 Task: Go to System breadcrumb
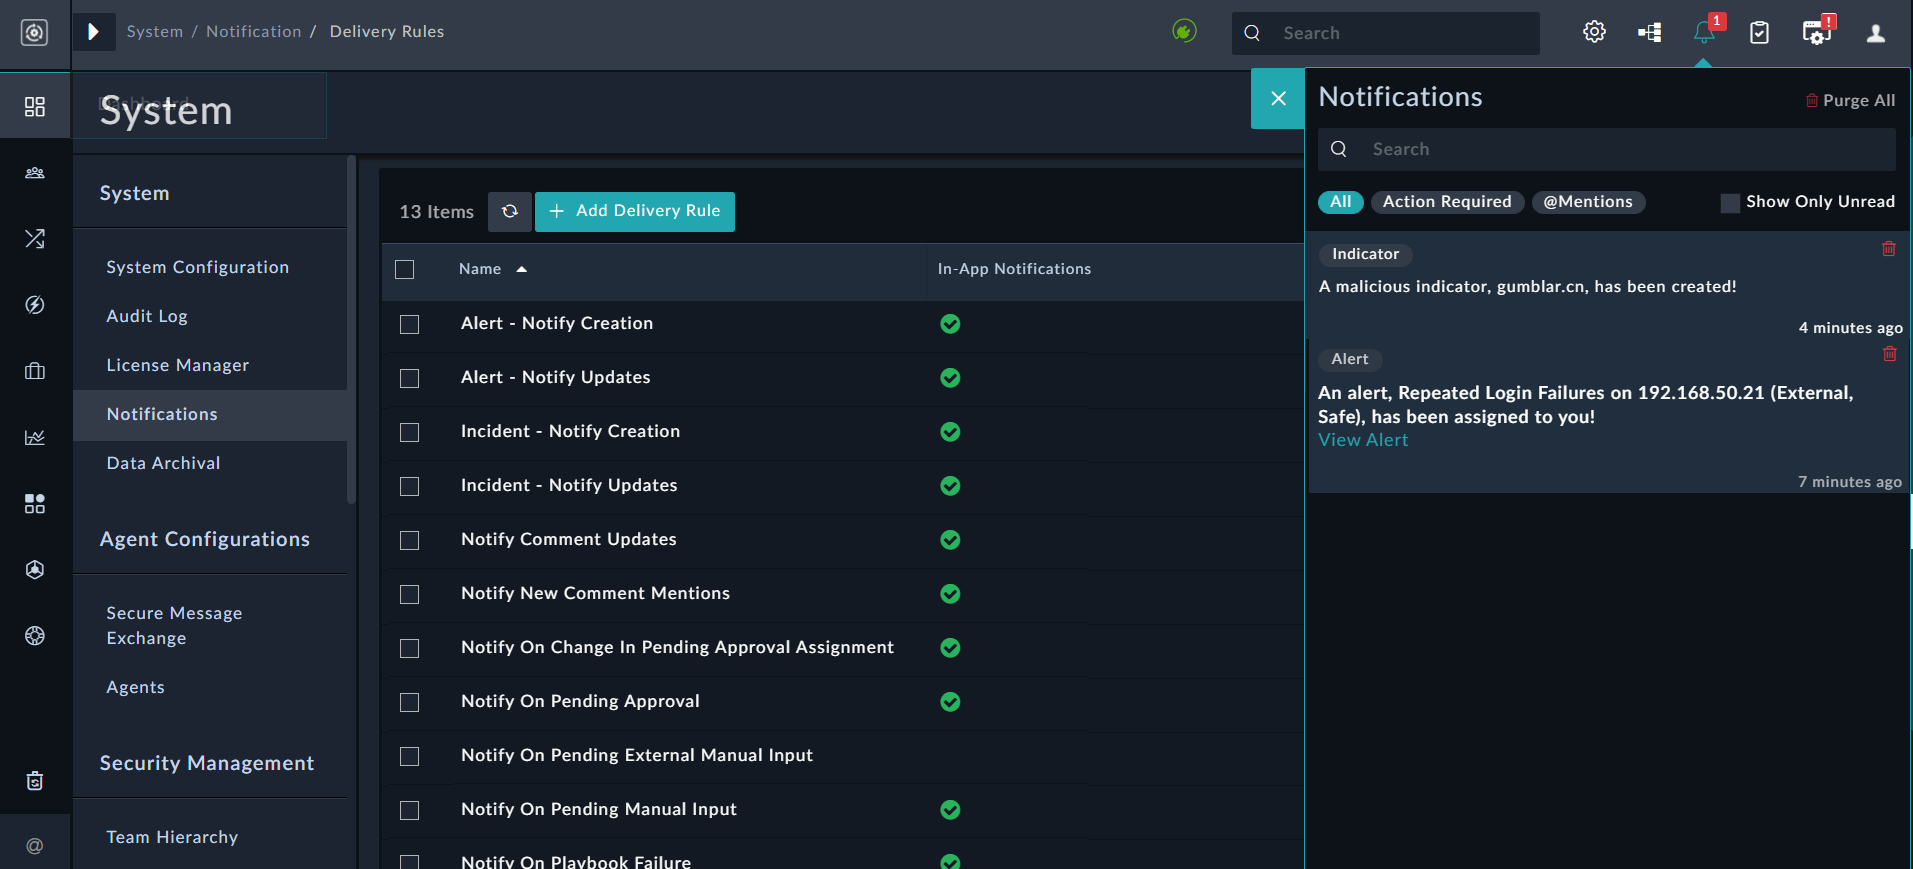[155, 32]
